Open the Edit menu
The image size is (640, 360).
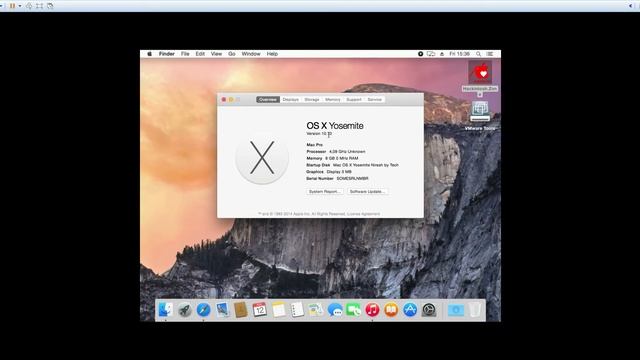(200, 54)
